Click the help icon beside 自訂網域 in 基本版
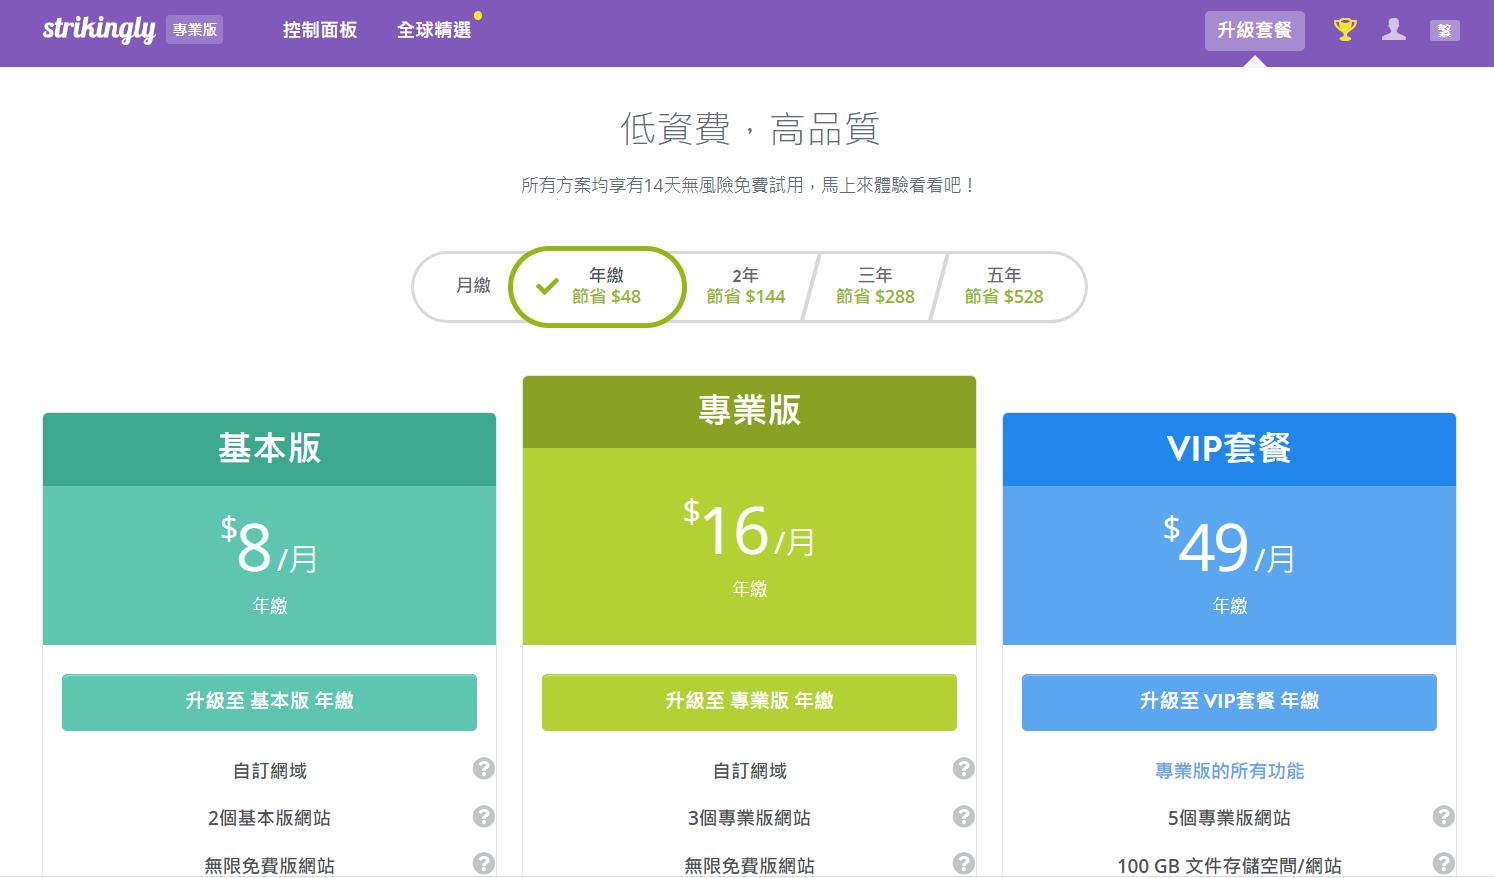This screenshot has width=1494, height=878. tap(483, 769)
